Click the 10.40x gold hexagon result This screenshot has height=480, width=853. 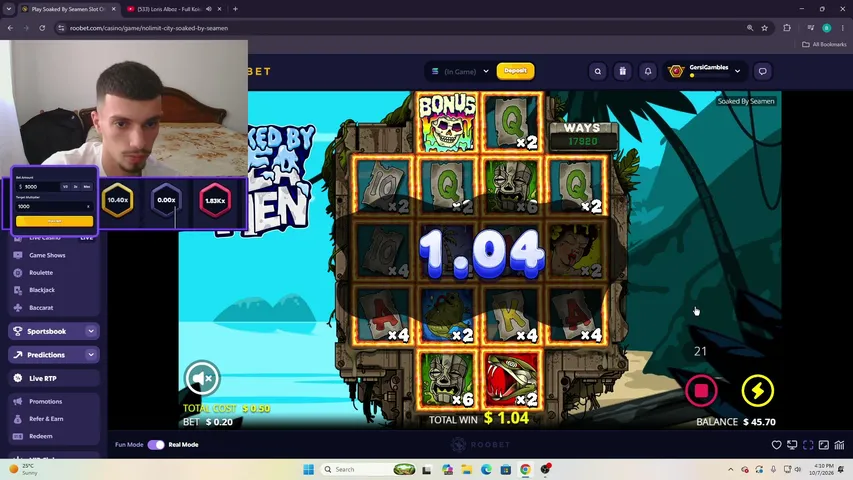[118, 200]
